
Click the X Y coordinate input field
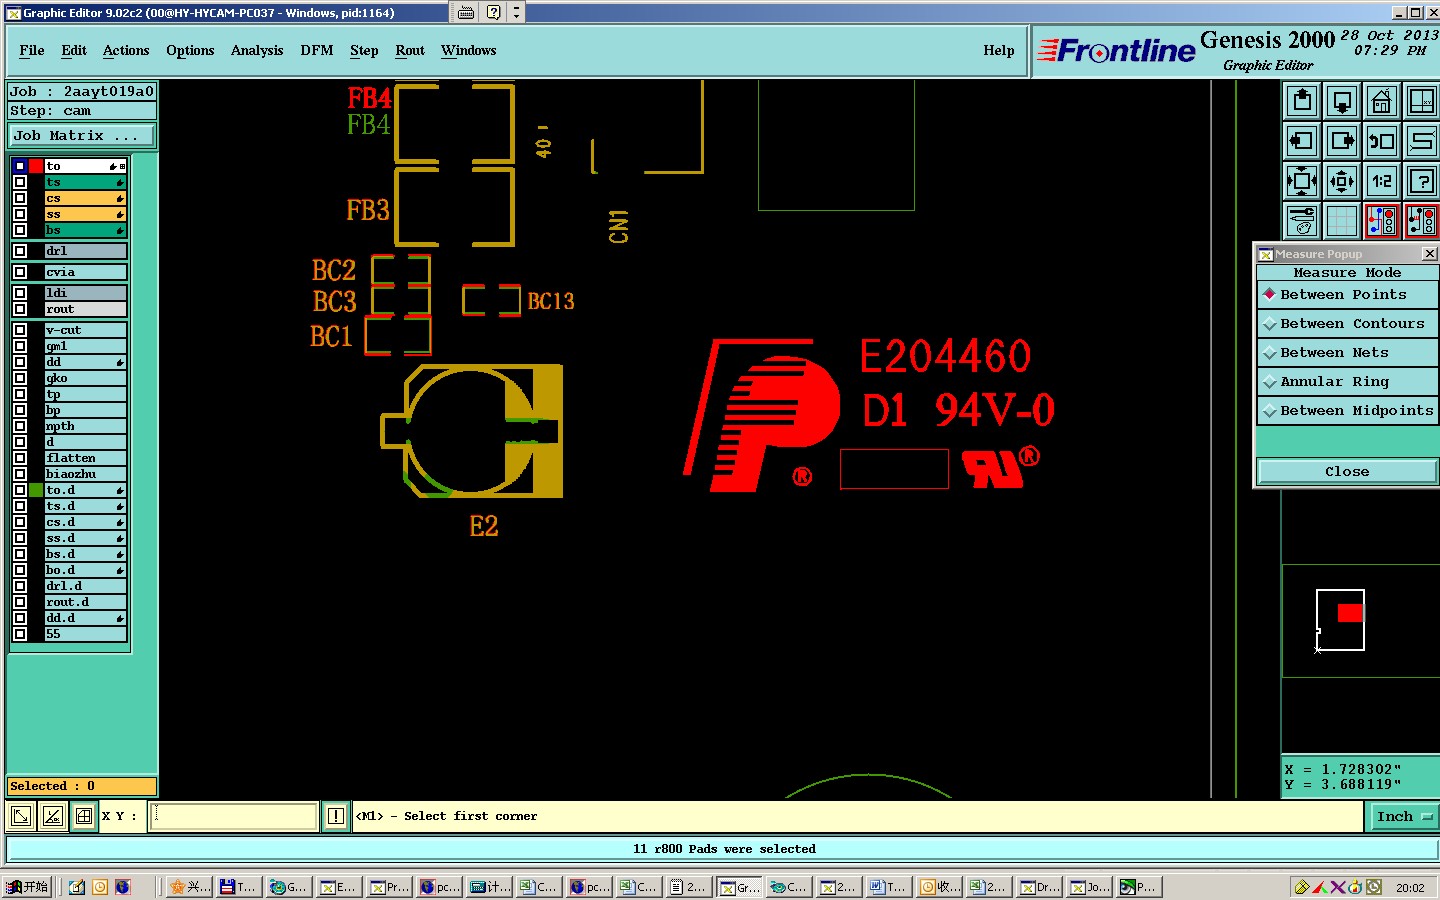tap(234, 816)
